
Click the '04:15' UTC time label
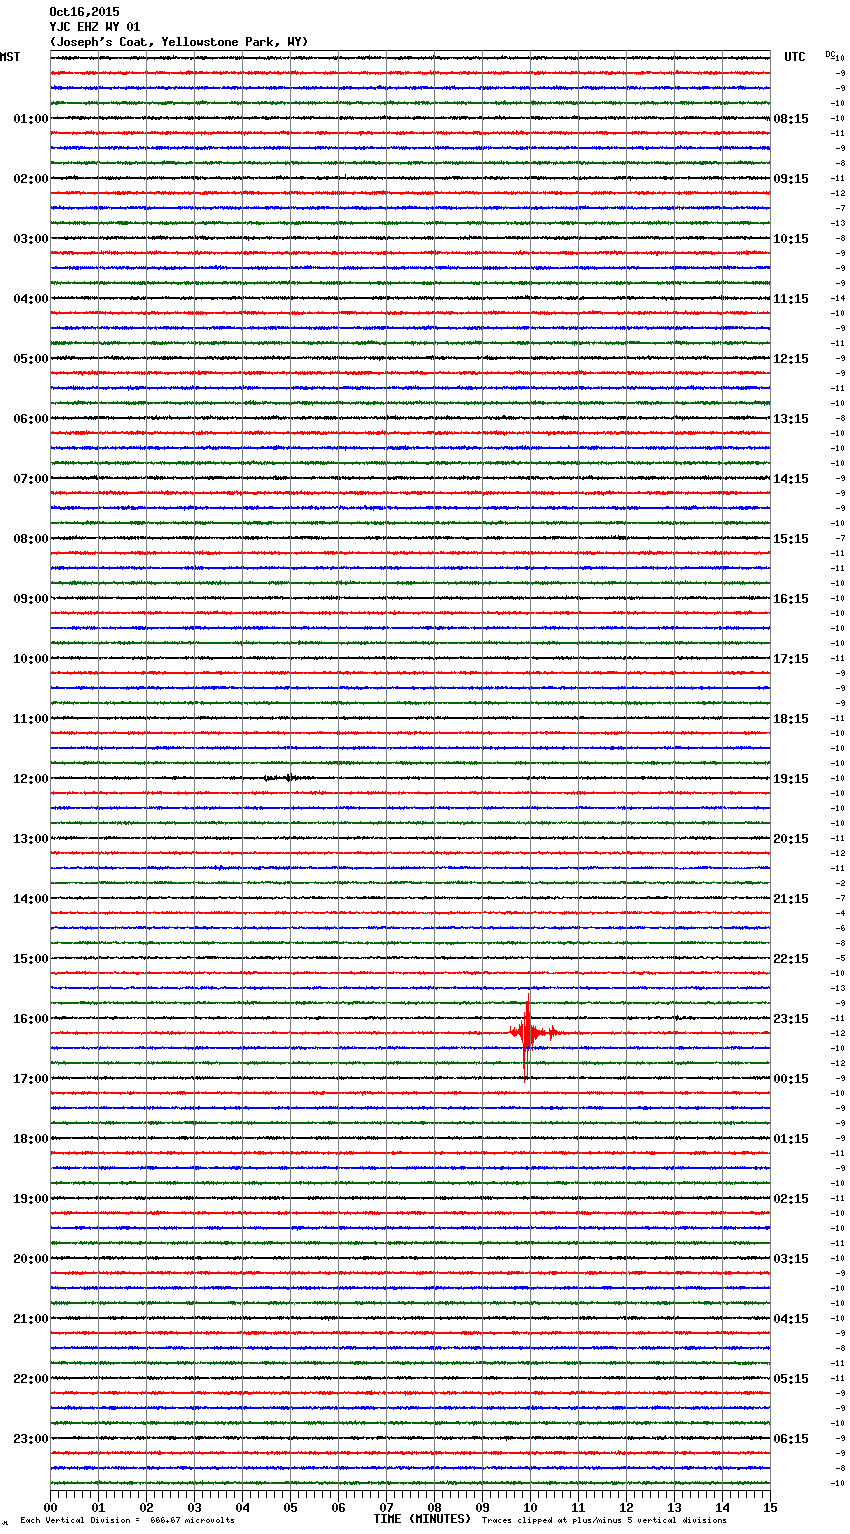click(791, 1319)
